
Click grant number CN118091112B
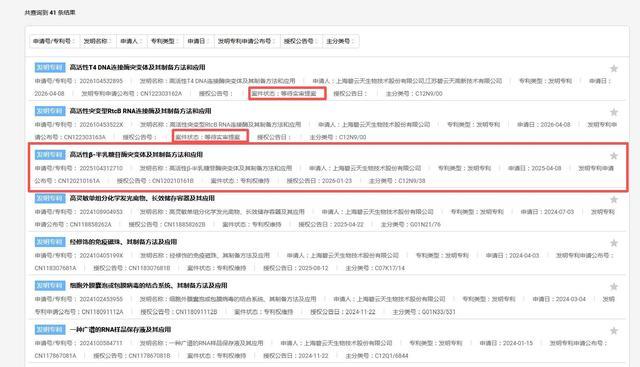[x=196, y=312]
